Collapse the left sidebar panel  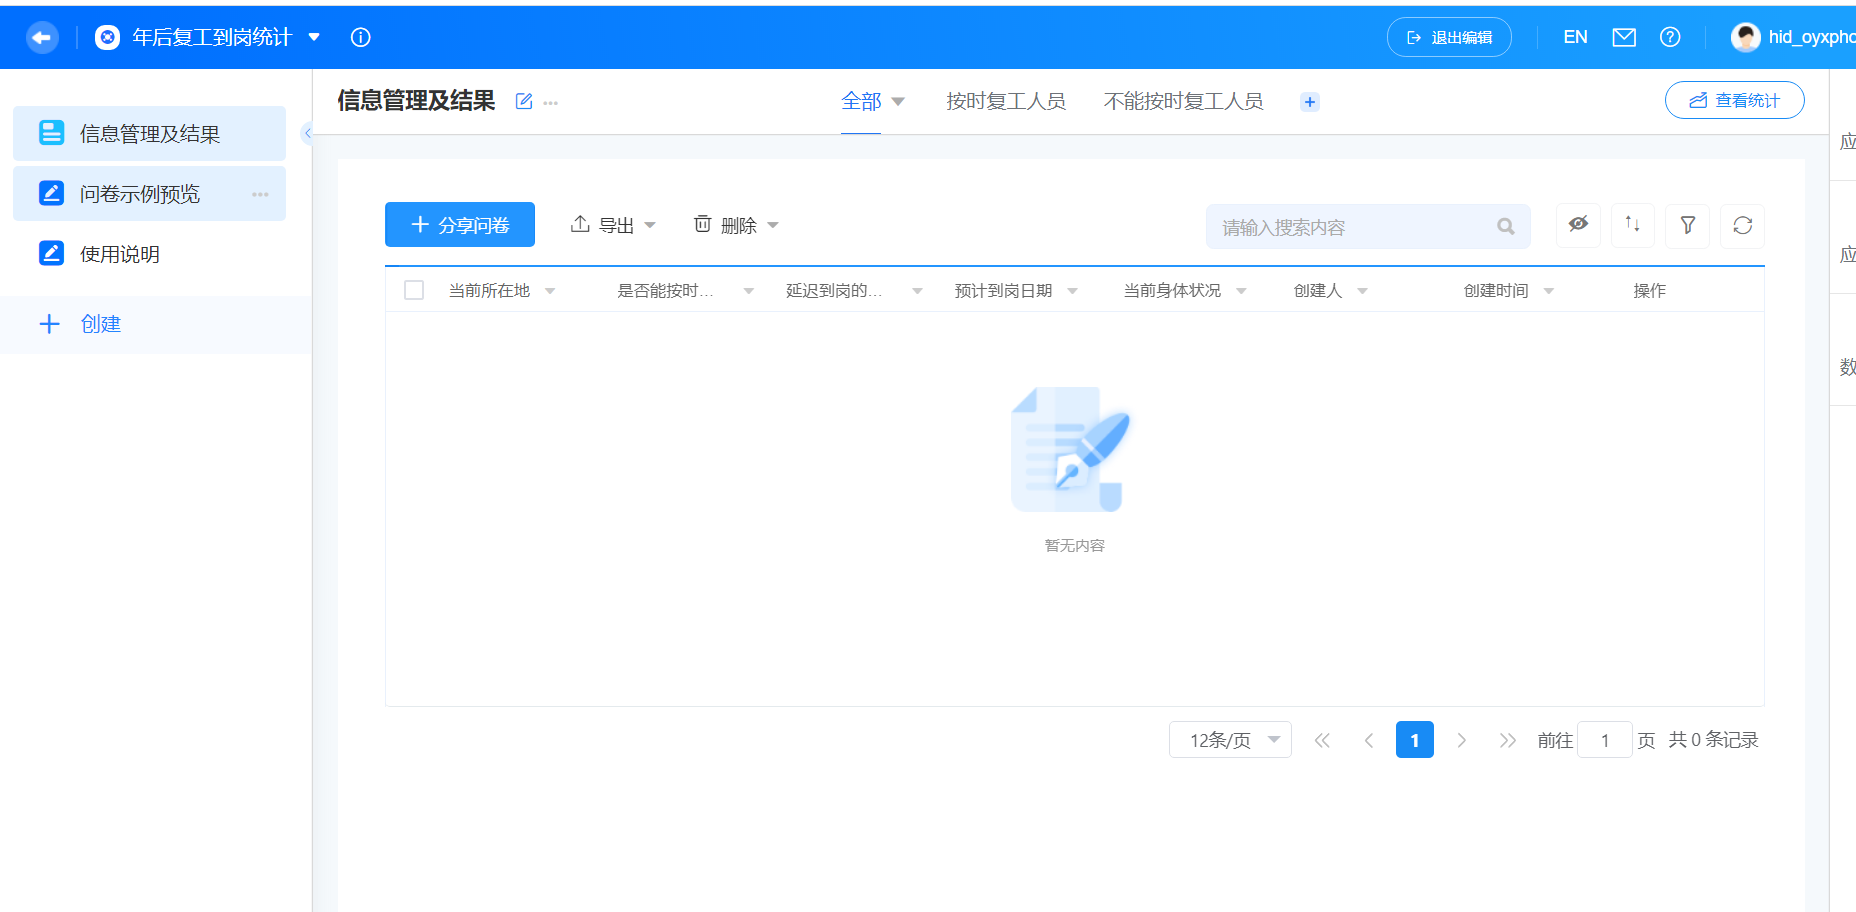(307, 133)
